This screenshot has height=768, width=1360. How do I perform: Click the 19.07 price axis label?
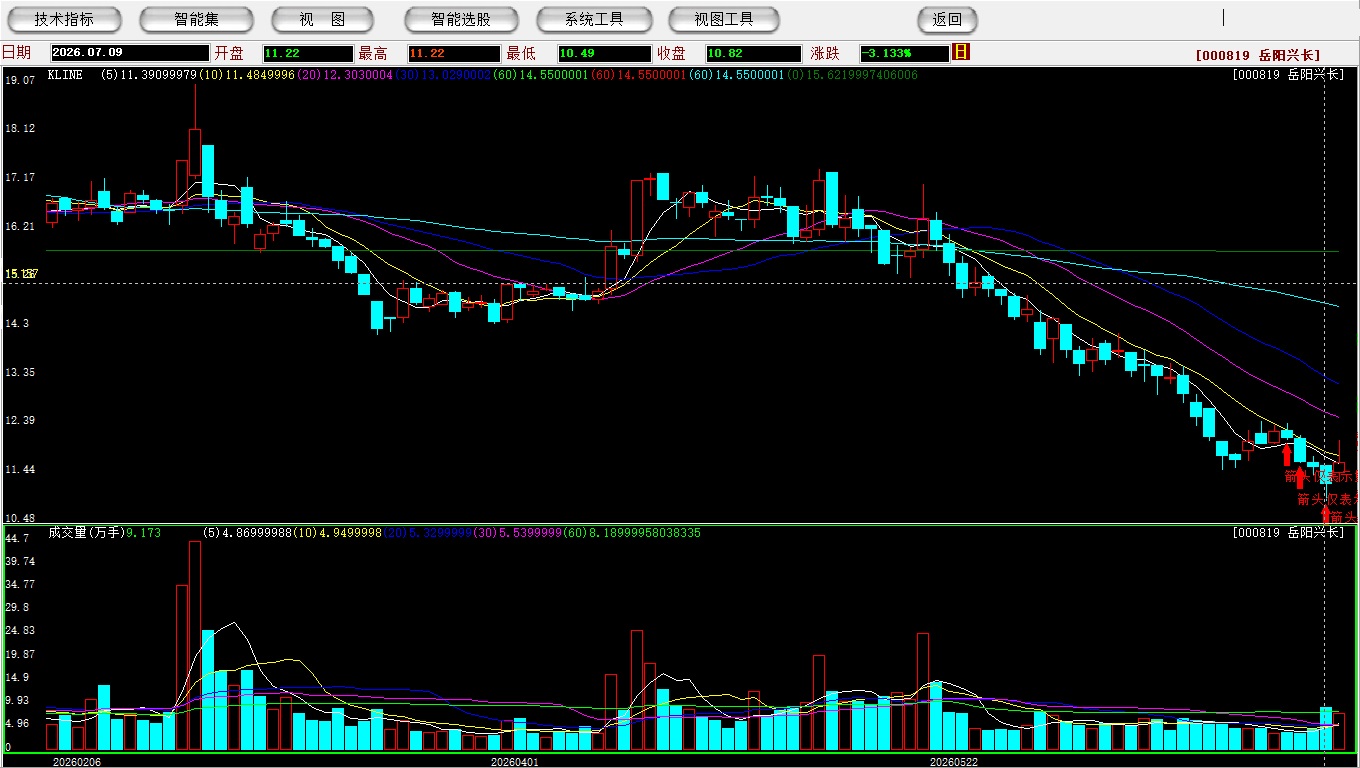tap(20, 79)
